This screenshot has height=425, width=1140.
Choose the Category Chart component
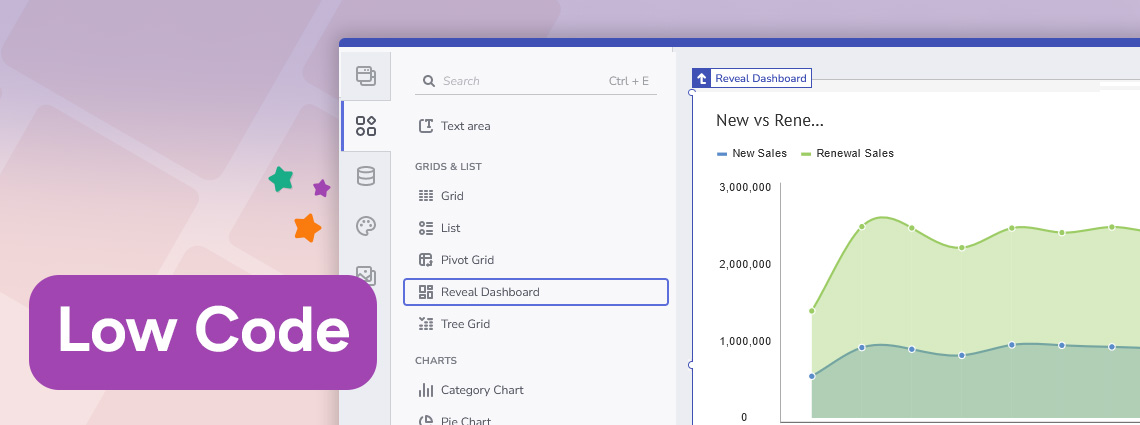(482, 390)
